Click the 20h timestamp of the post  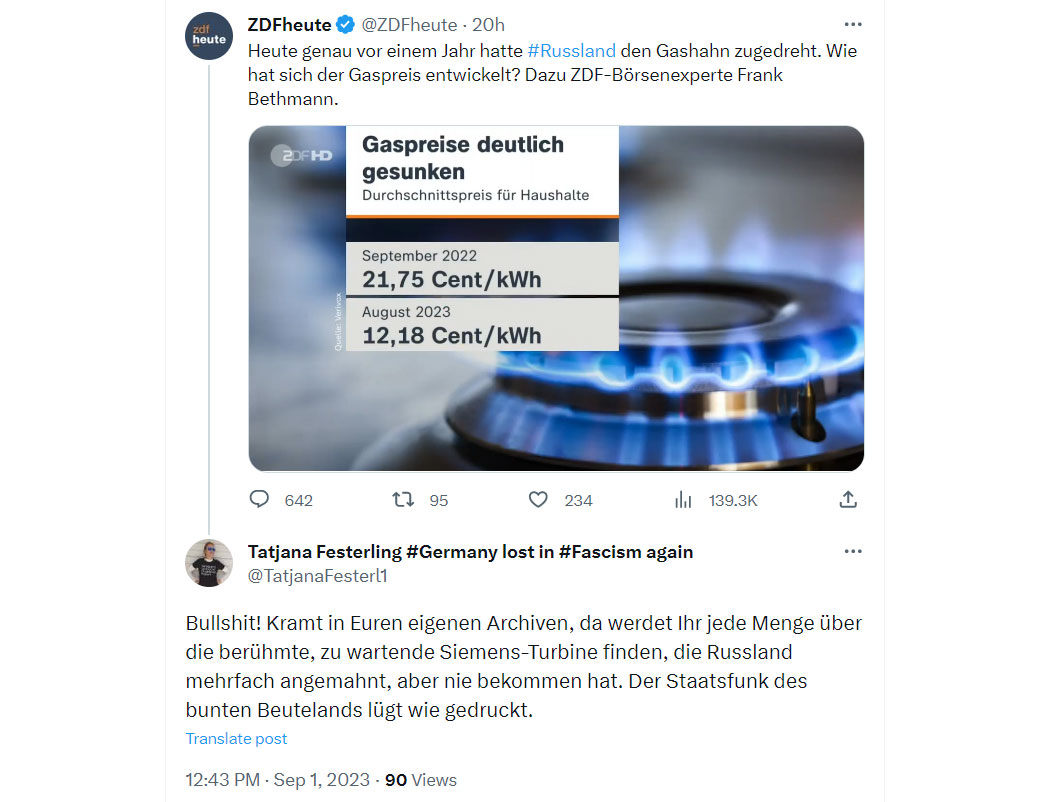click(x=488, y=25)
